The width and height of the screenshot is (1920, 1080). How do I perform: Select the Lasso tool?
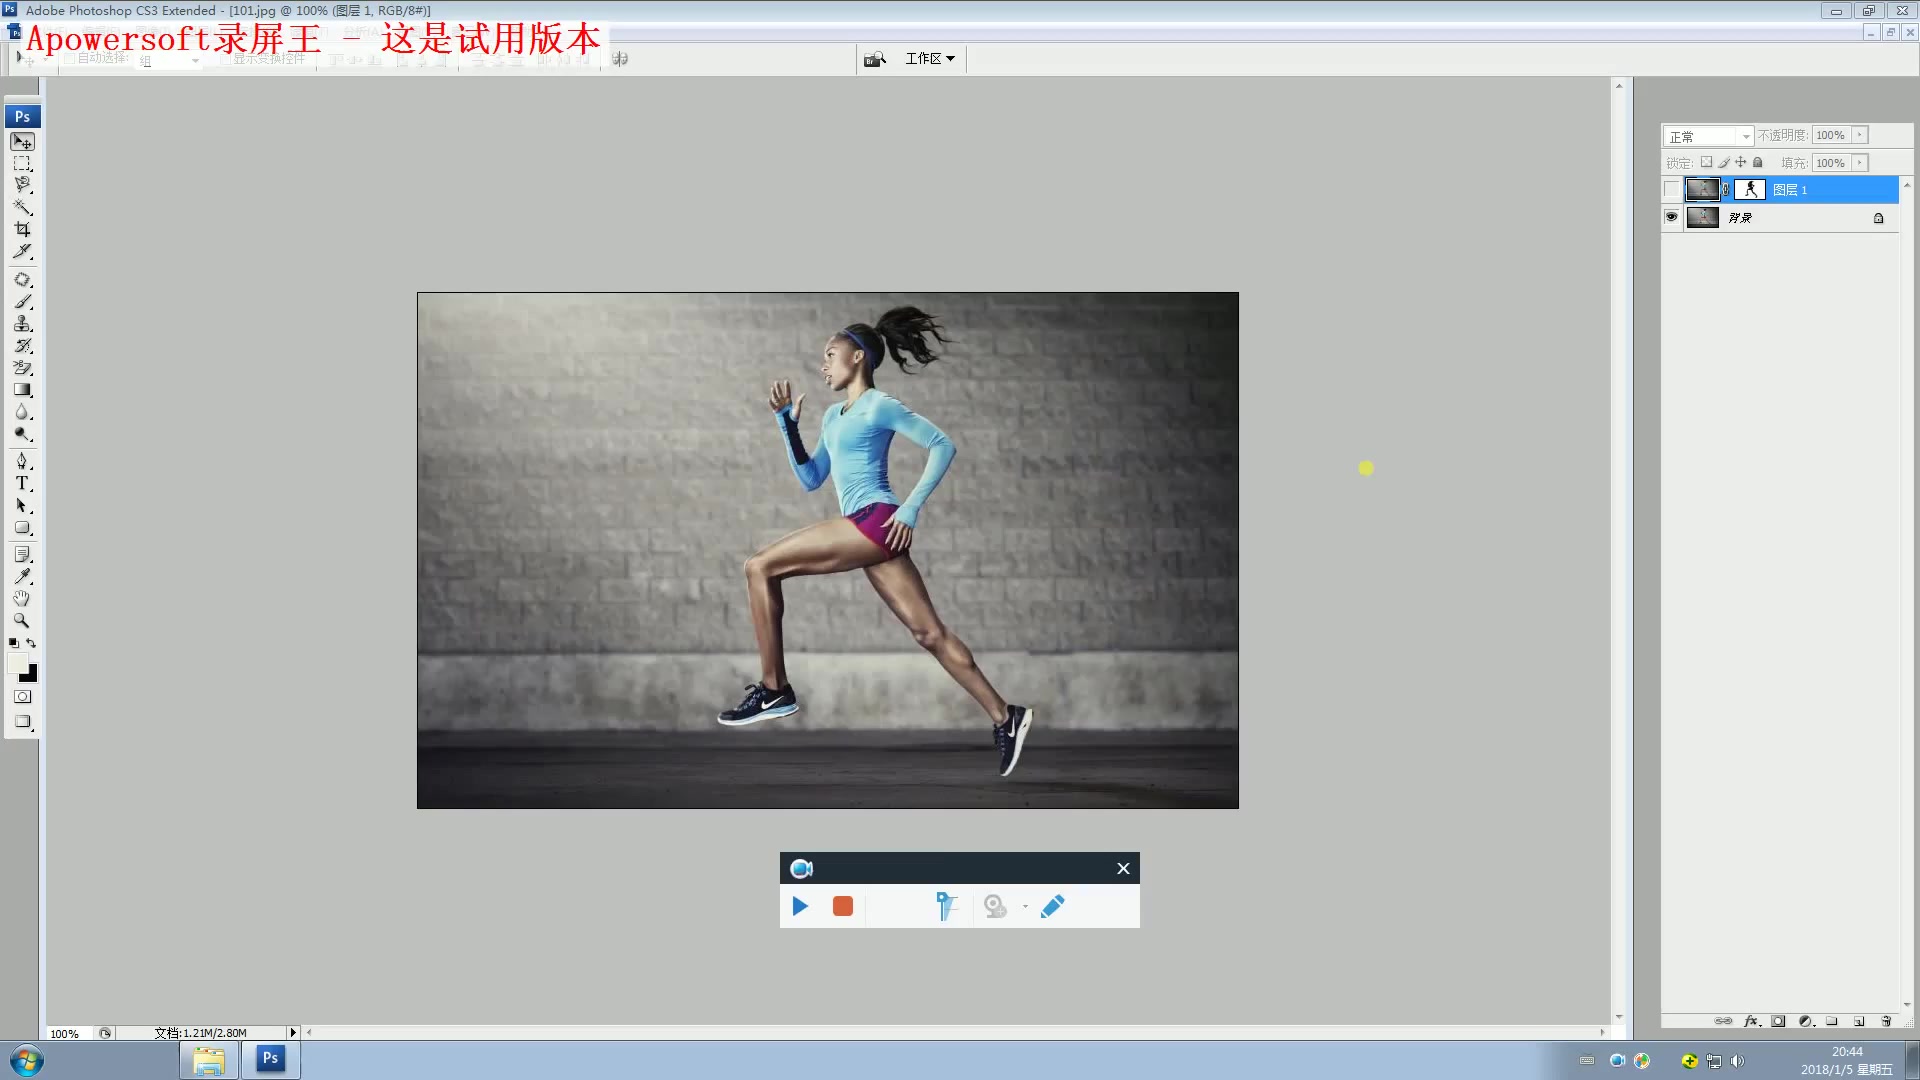(x=22, y=185)
